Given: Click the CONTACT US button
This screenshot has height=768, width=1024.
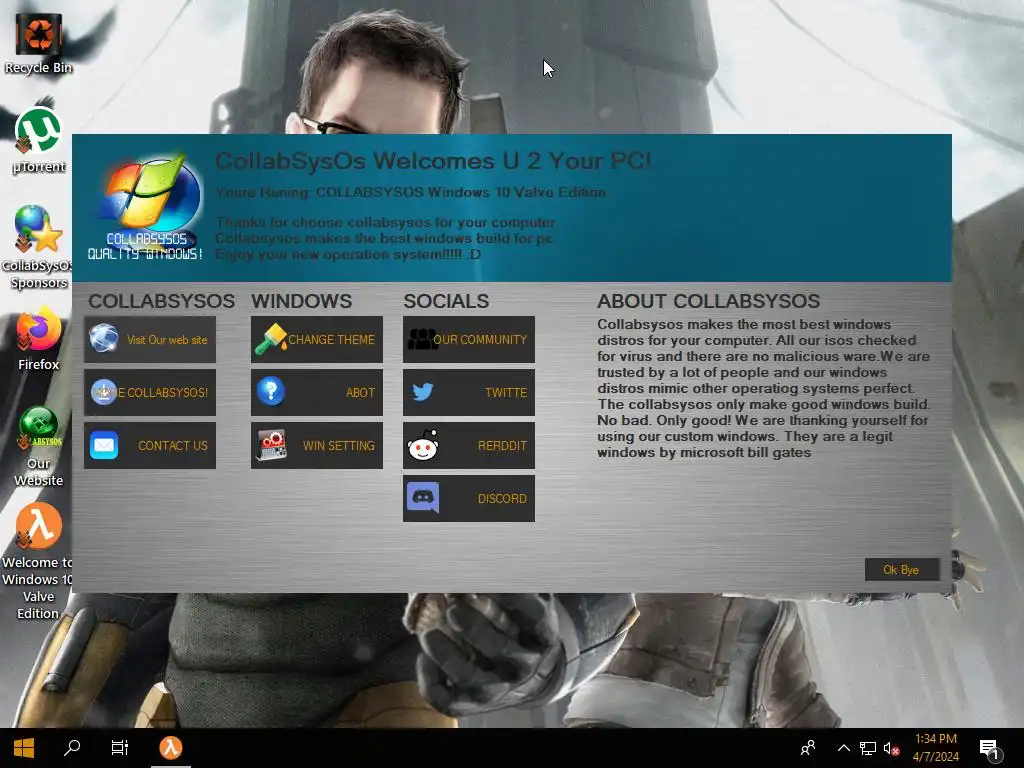Looking at the screenshot, I should 150,445.
